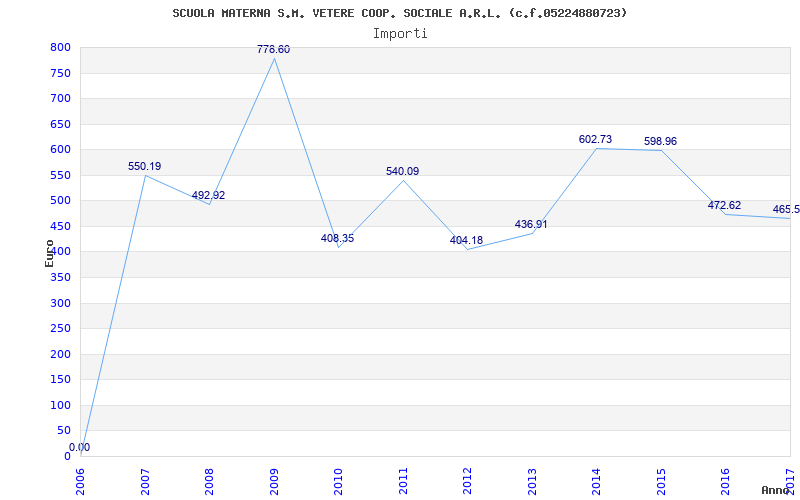Select the 2011 x-axis year label

point(403,482)
